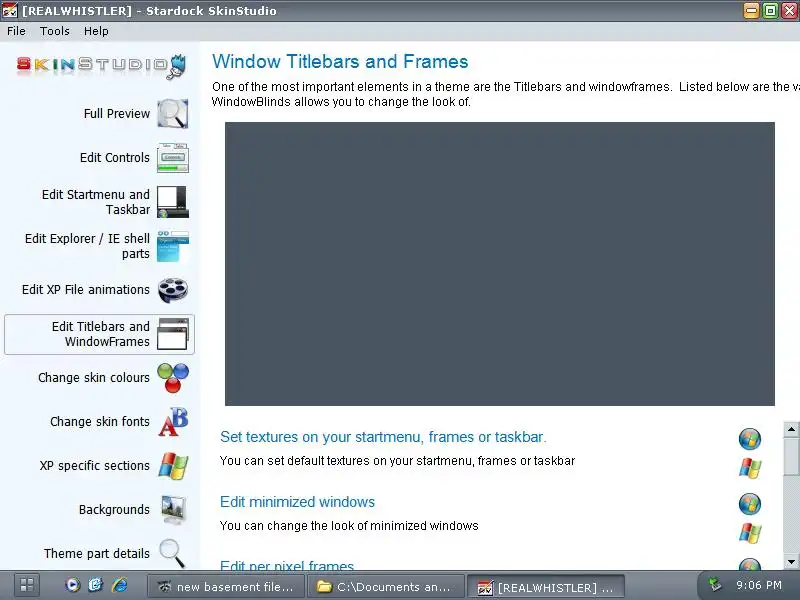
Task: Click Vista orb icon beside Edit per pixel frames
Action: click(749, 564)
